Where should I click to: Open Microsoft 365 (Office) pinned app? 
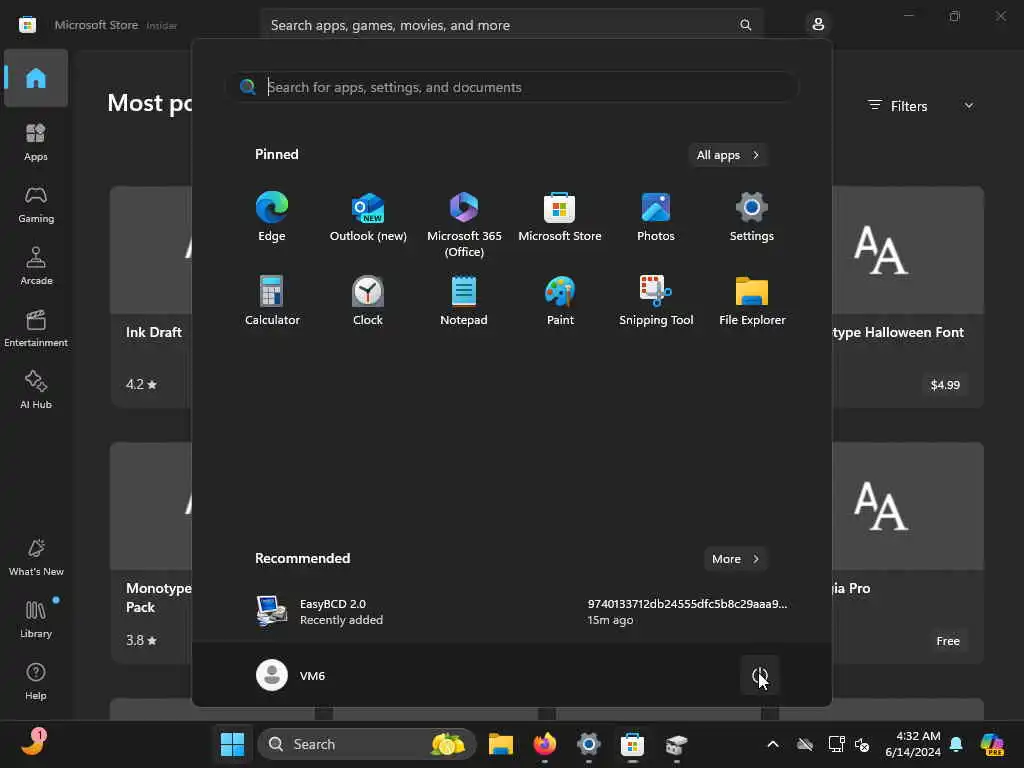[464, 225]
